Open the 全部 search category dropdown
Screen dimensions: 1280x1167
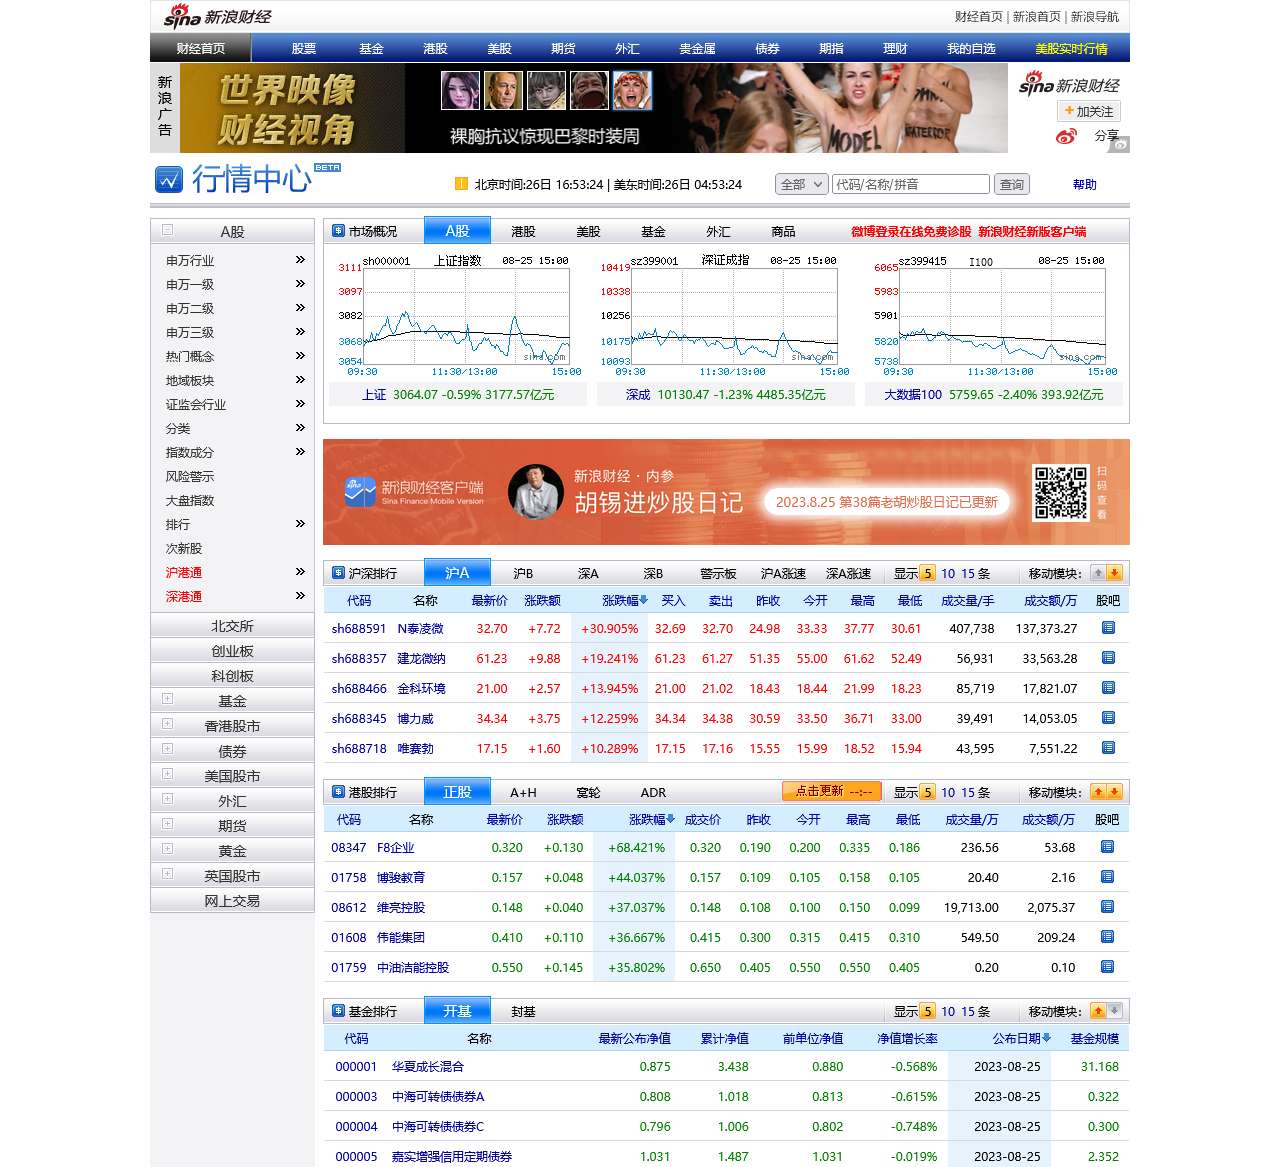pyautogui.click(x=800, y=184)
